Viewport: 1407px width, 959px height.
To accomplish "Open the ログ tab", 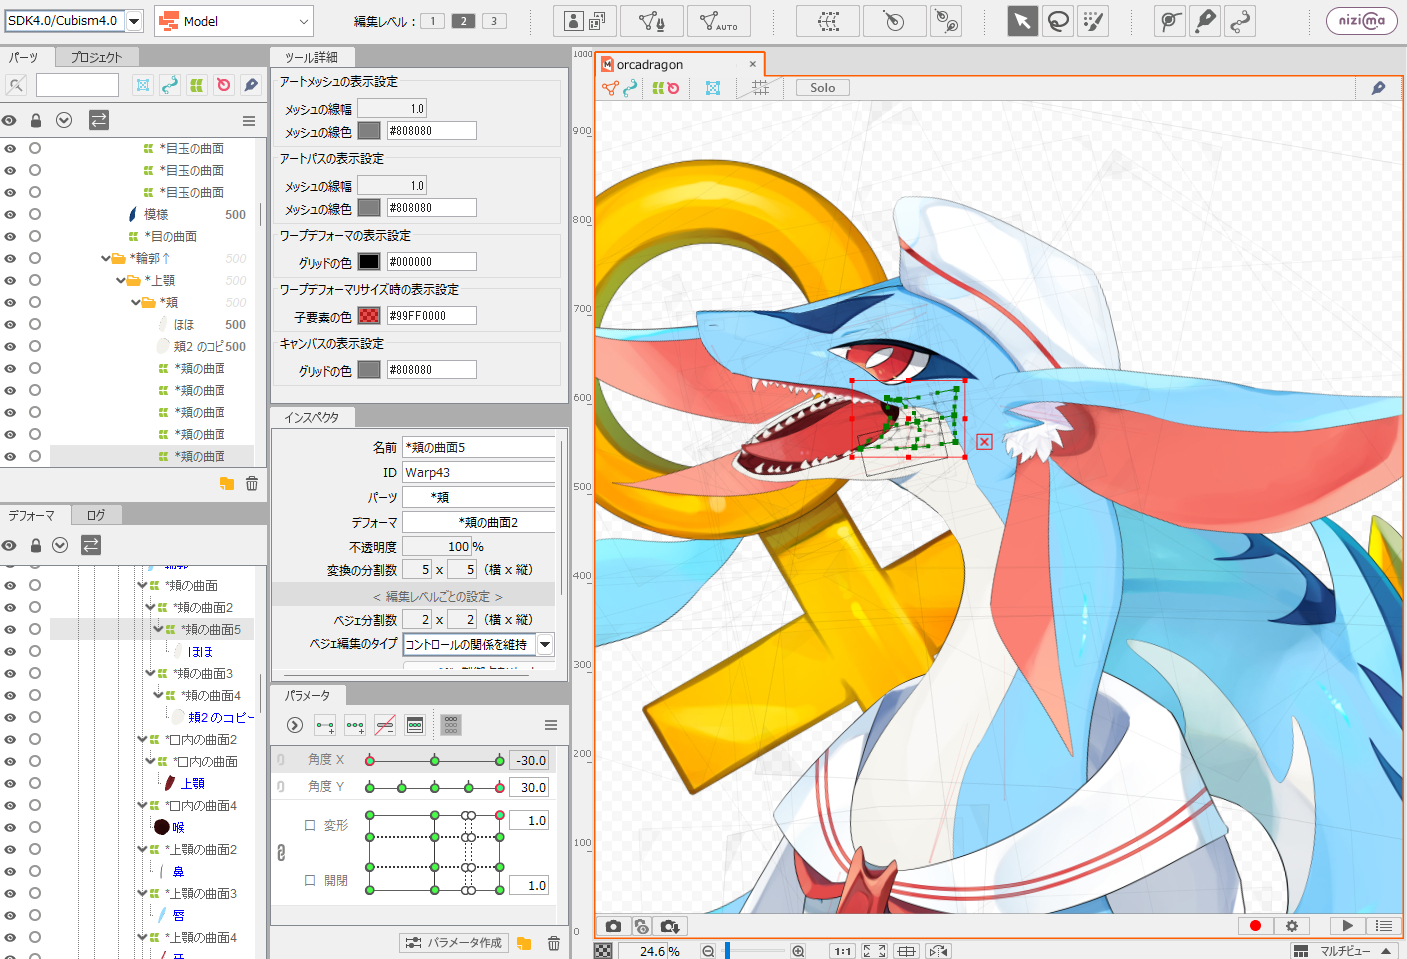I will [96, 515].
